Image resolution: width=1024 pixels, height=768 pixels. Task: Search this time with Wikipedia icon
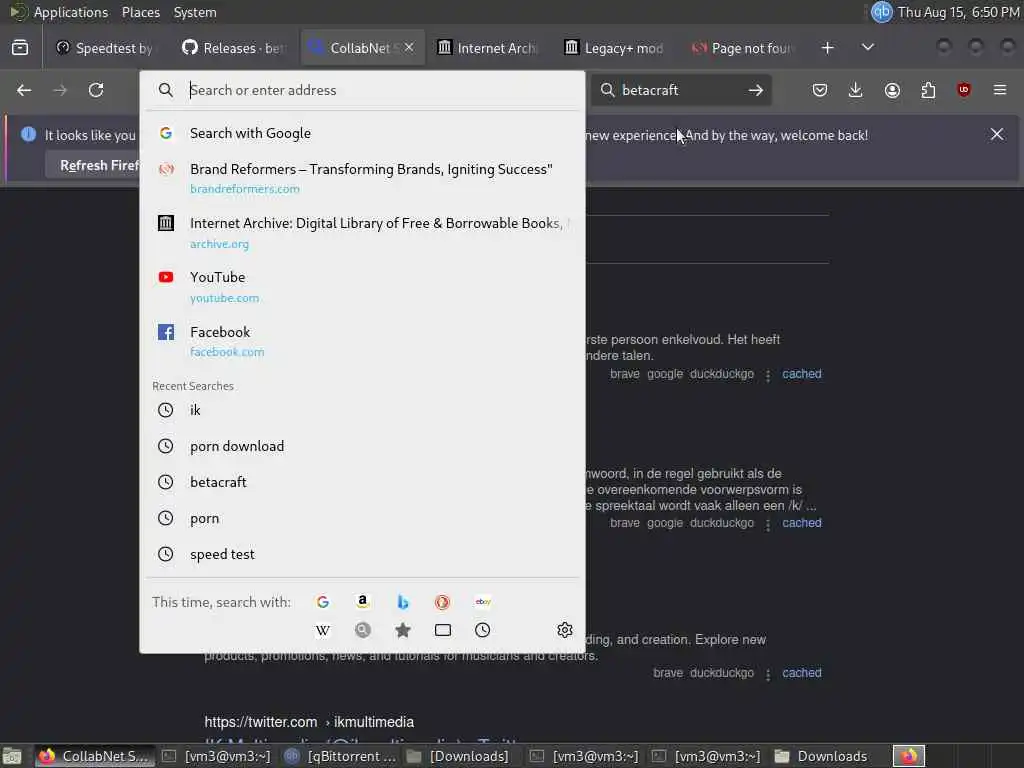(323, 630)
